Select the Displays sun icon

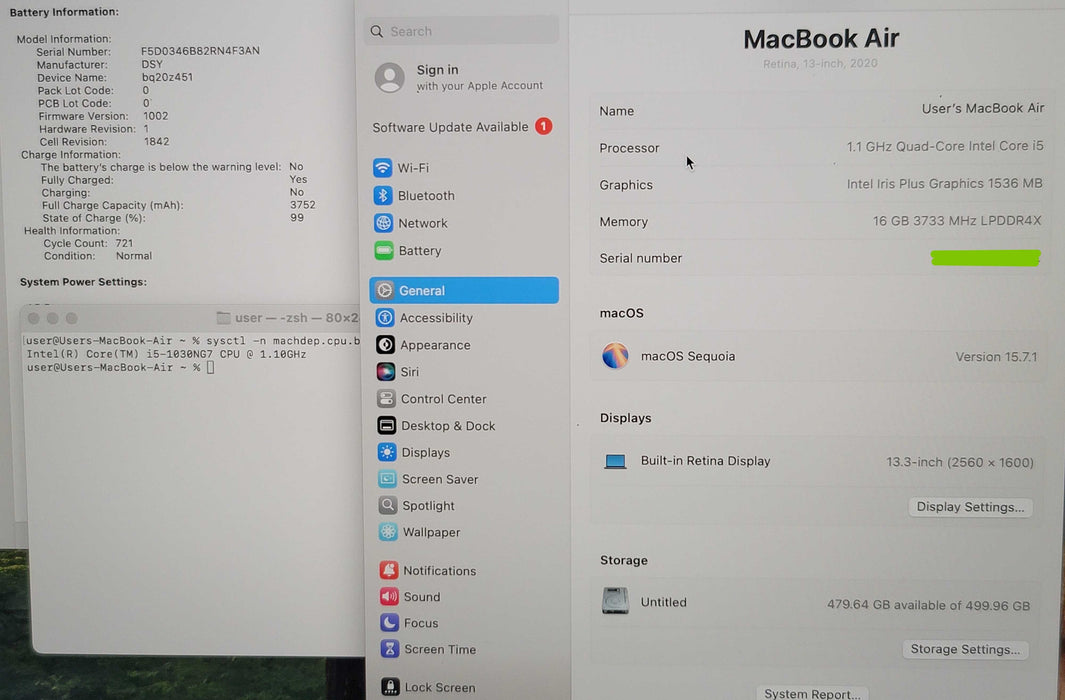[387, 452]
